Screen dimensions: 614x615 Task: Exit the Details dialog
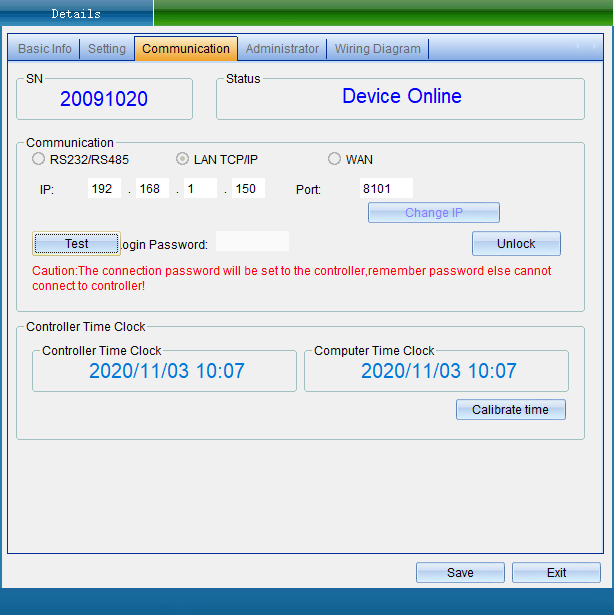tap(556, 573)
